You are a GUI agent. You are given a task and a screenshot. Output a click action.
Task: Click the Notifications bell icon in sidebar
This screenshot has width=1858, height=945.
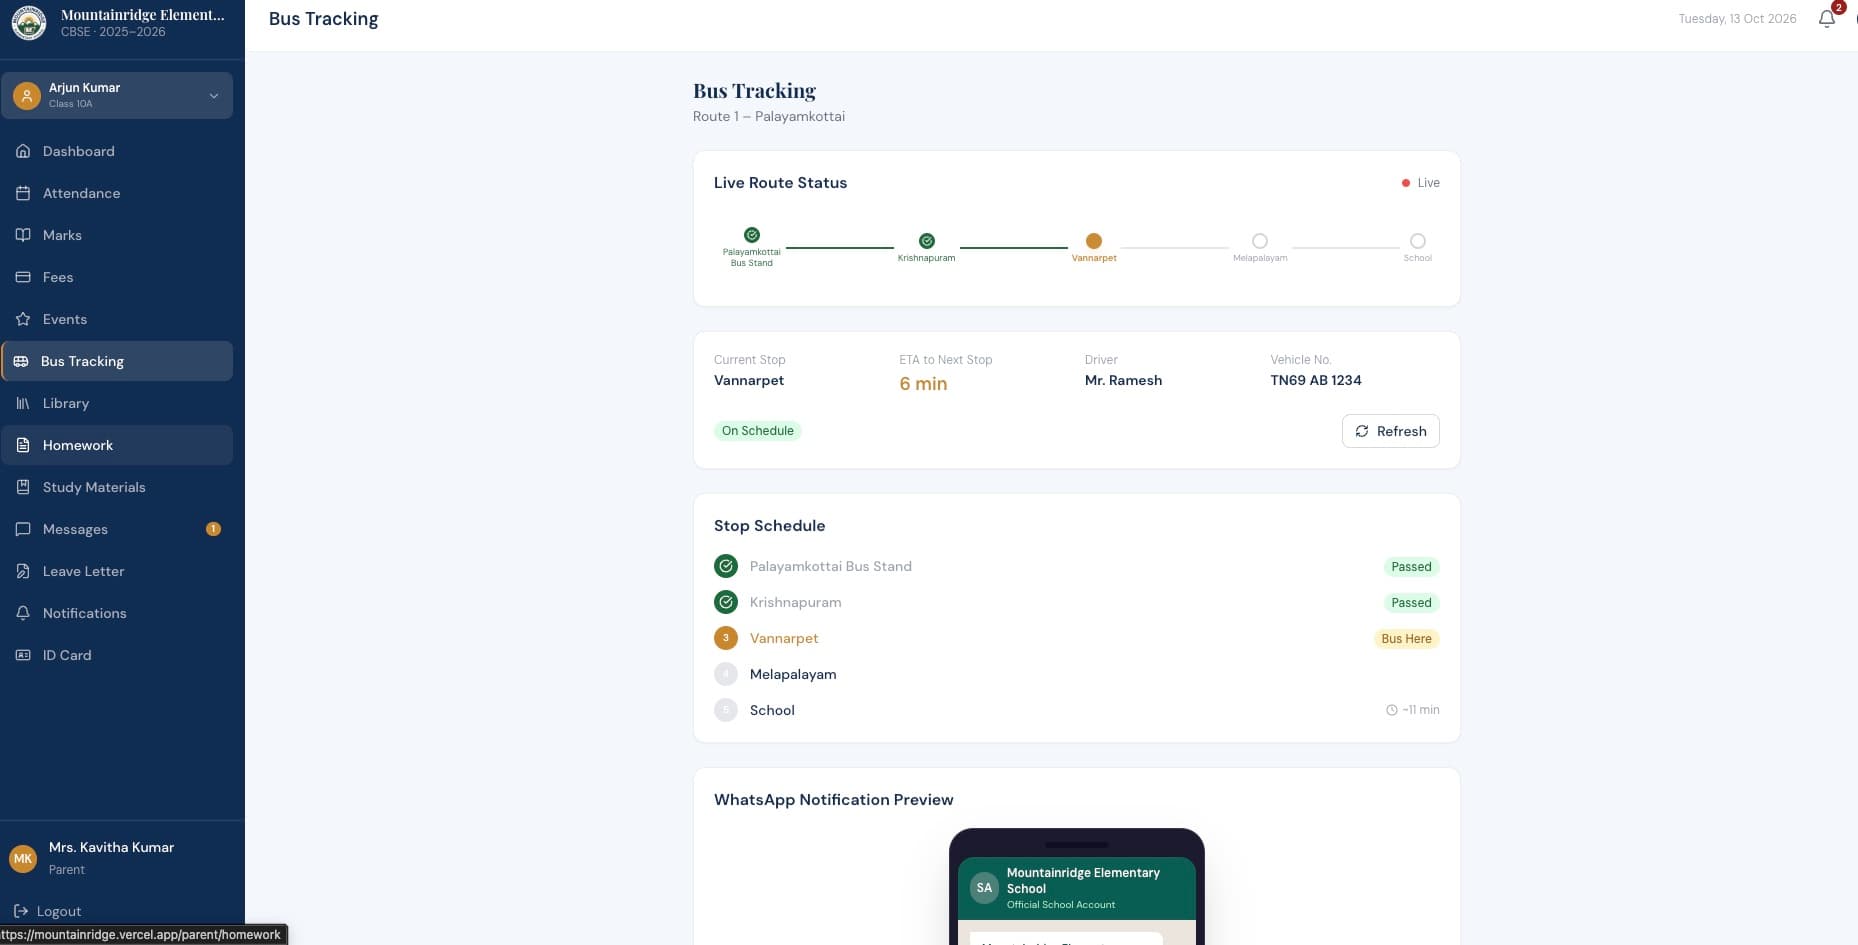tap(23, 613)
